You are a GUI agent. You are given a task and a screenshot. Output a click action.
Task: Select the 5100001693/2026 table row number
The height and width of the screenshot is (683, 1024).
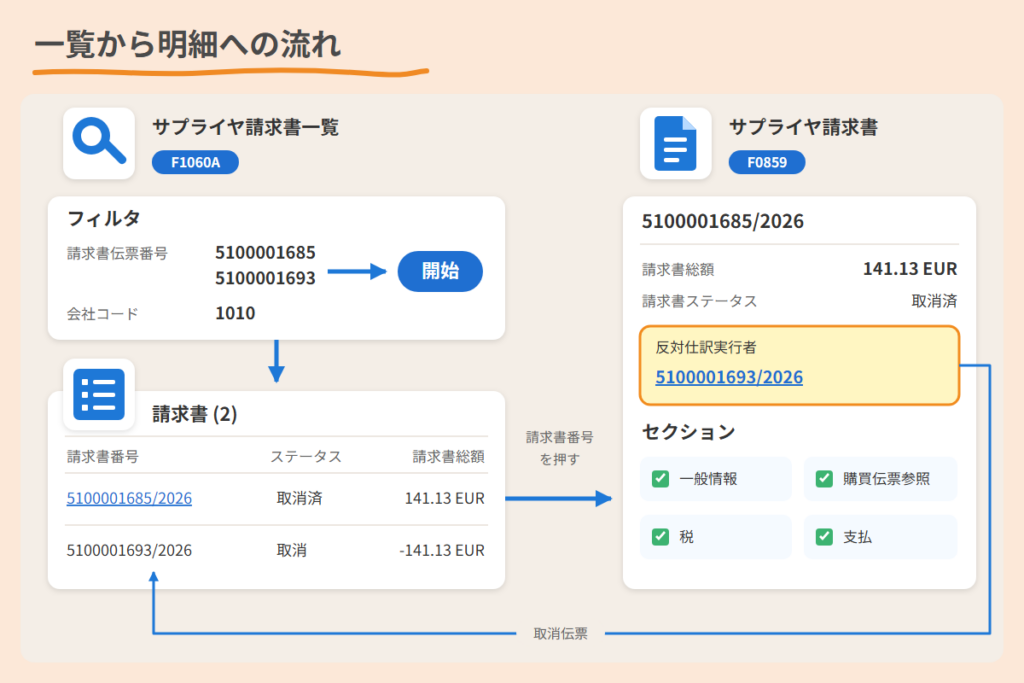pos(129,550)
